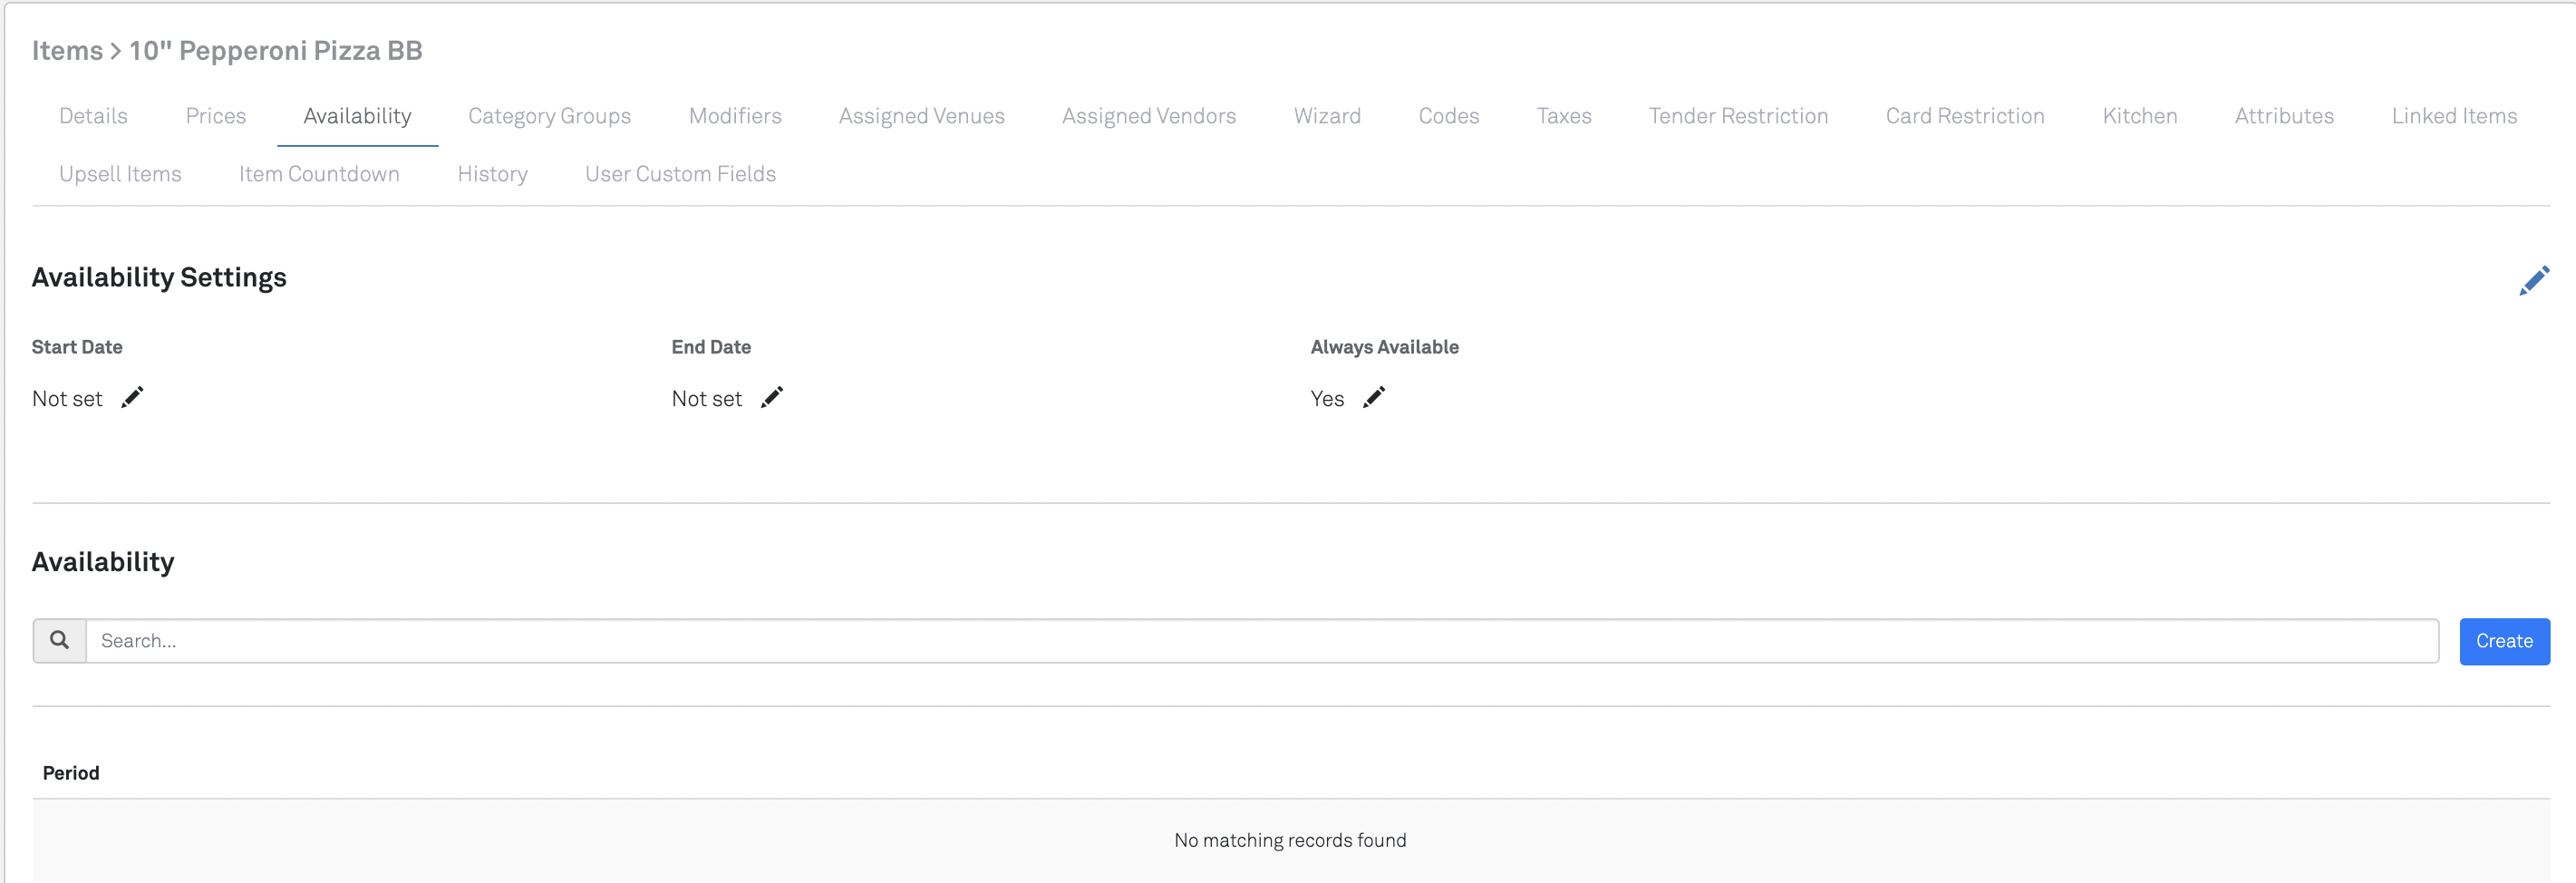Click the search magnifier icon
Screen dimensions: 2576x883
60,641
